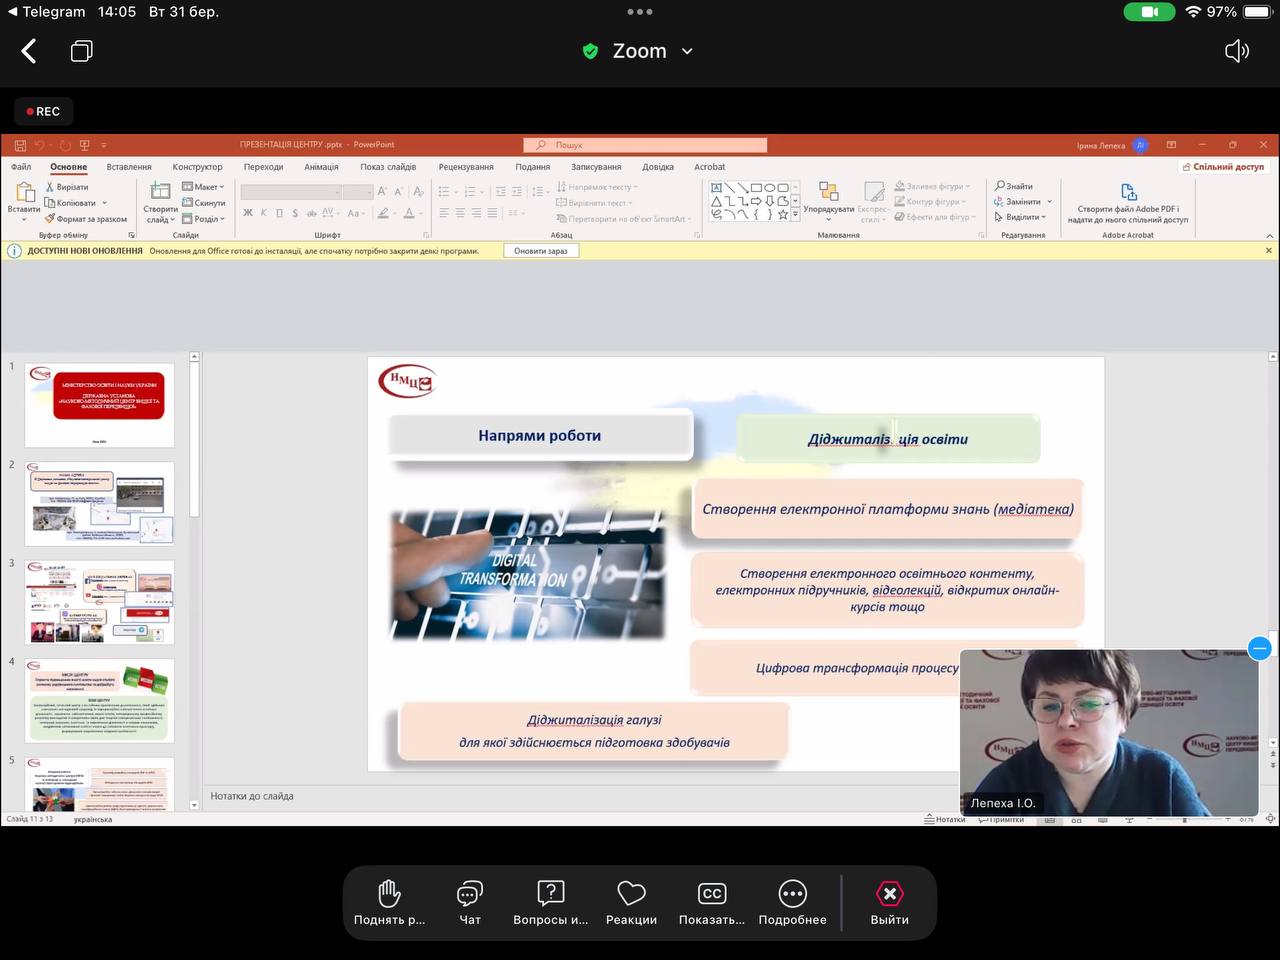Viewport: 1280px width, 960px height.
Task: Minimize the speaker video with blue minus
Action: click(x=1260, y=648)
